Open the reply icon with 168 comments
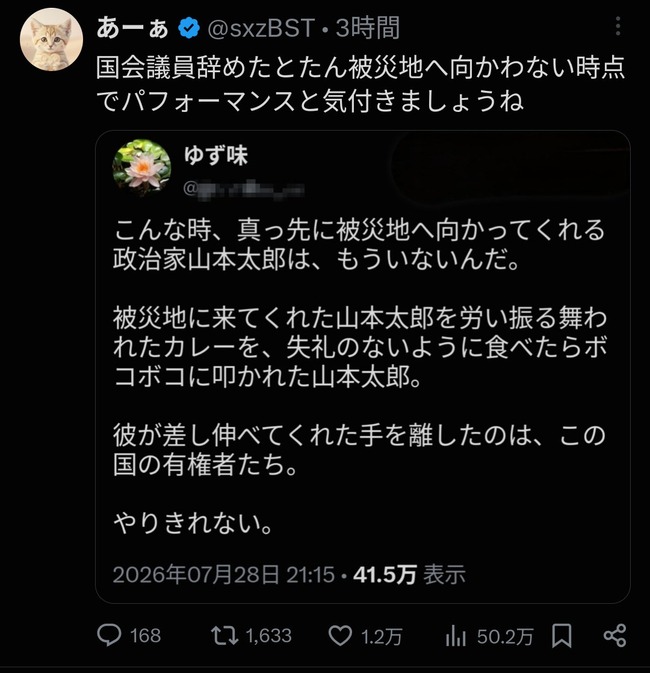The width and height of the screenshot is (650, 673). pyautogui.click(x=109, y=635)
